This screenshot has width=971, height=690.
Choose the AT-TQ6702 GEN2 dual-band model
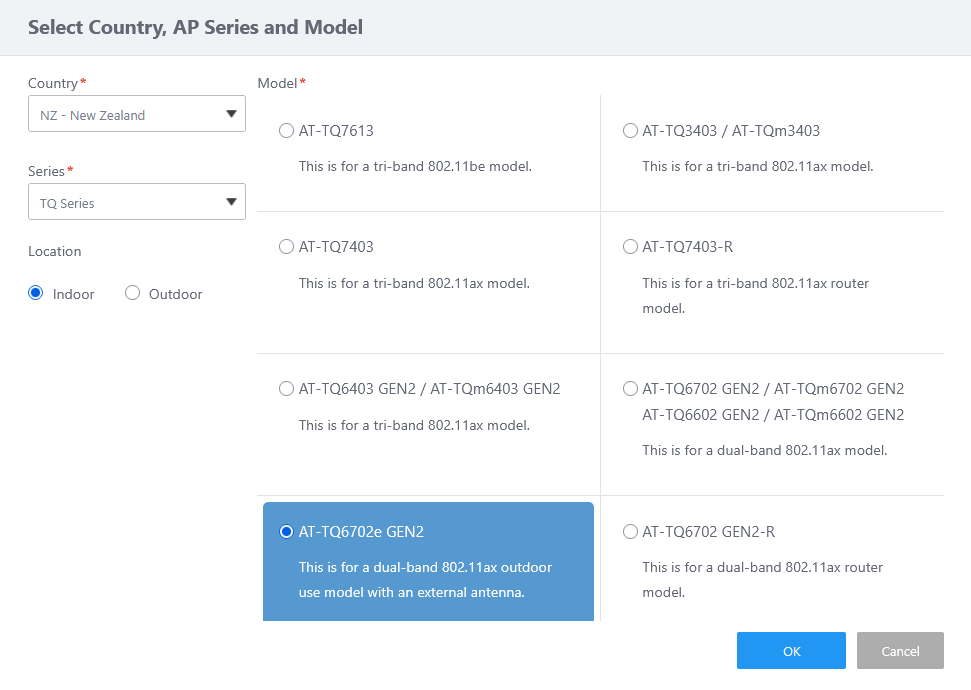630,389
